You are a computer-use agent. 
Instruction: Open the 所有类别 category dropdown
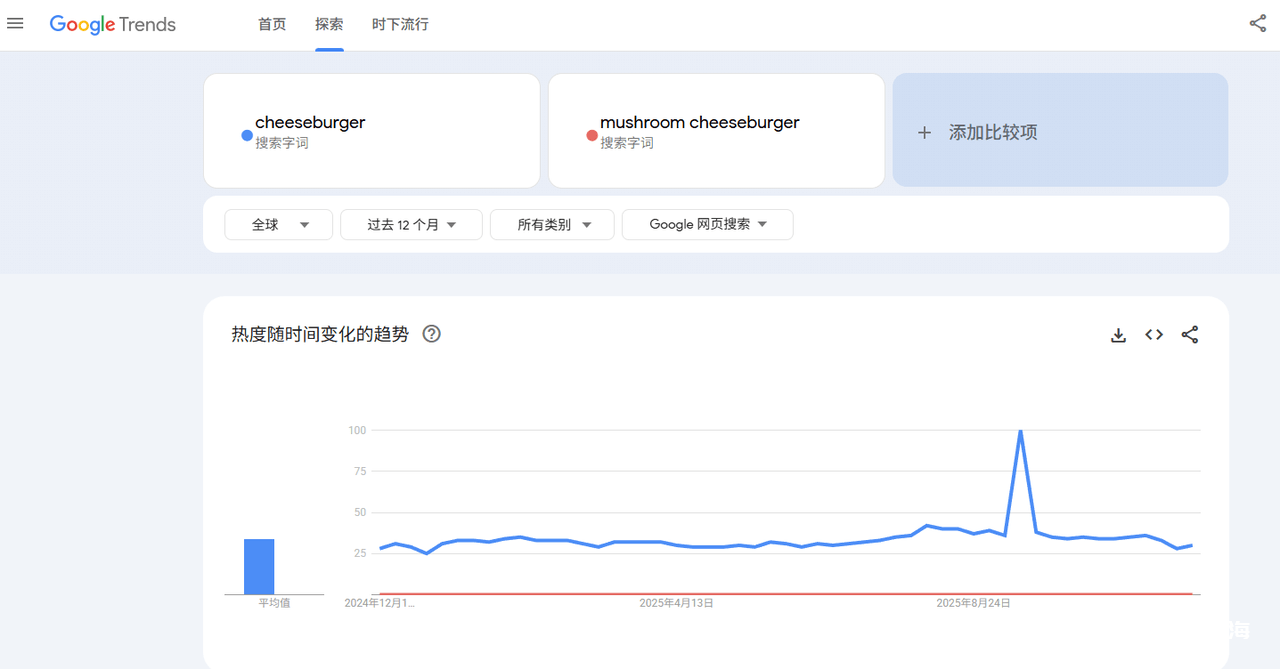click(552, 224)
